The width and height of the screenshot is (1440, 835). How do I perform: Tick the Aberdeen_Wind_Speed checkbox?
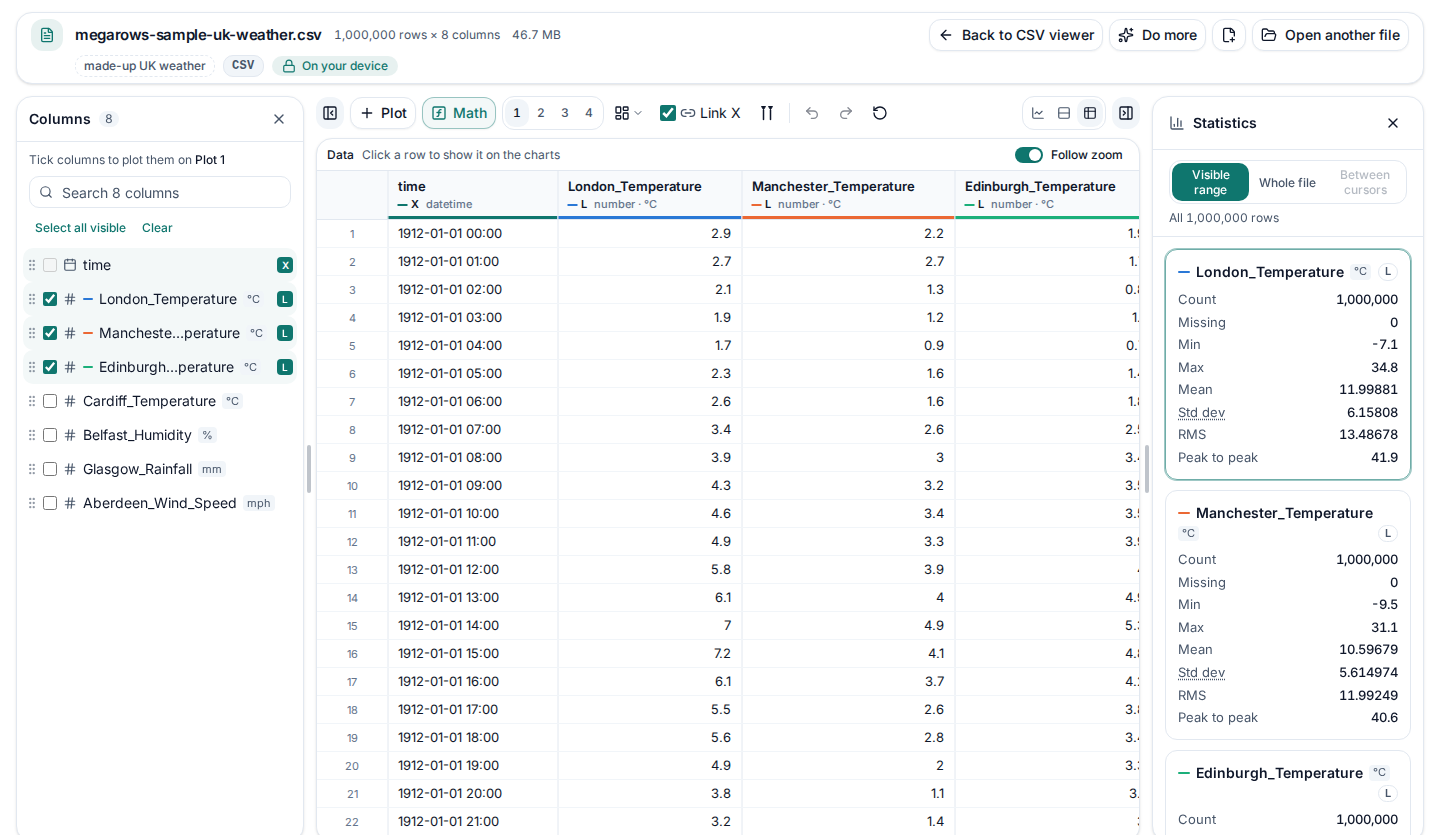point(50,503)
